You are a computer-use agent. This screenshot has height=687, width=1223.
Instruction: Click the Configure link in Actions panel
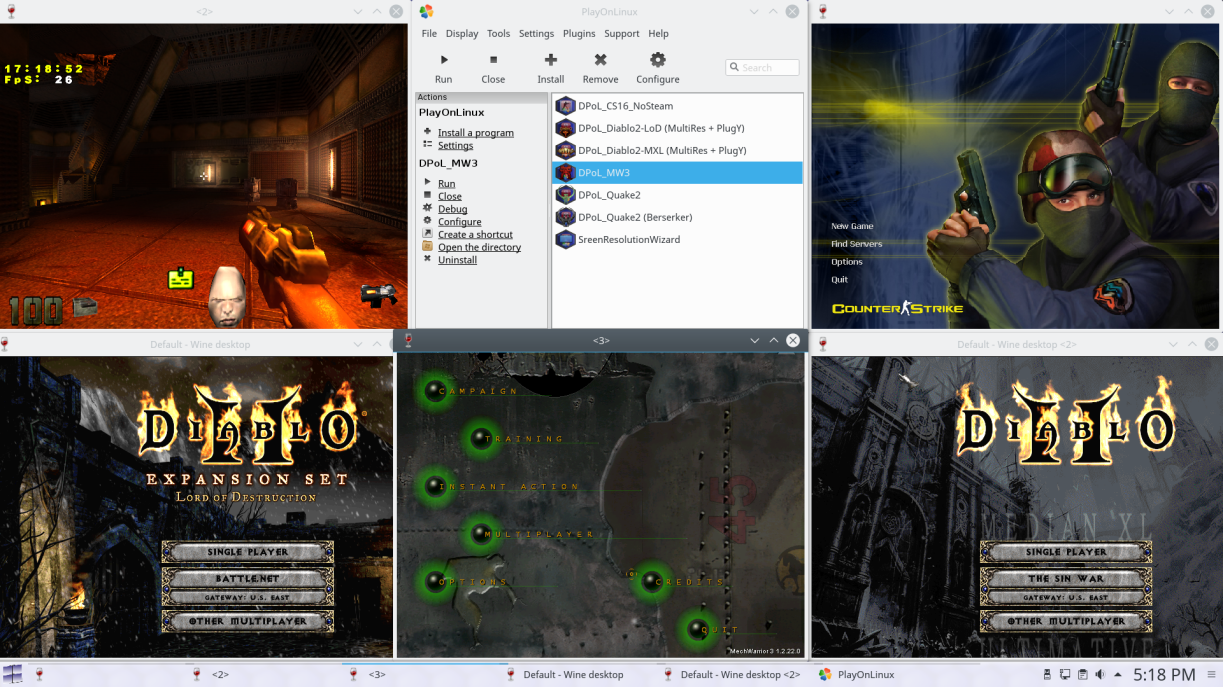click(459, 221)
